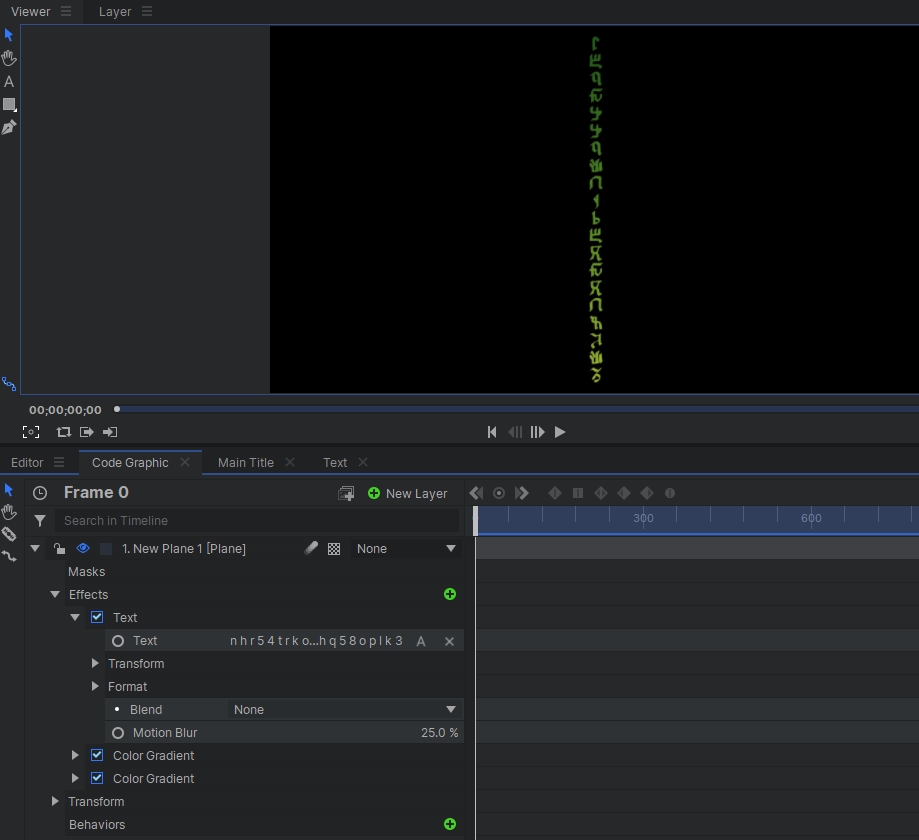
Task: Click the Motion Blur 25.0 % value
Action: pyautogui.click(x=439, y=732)
